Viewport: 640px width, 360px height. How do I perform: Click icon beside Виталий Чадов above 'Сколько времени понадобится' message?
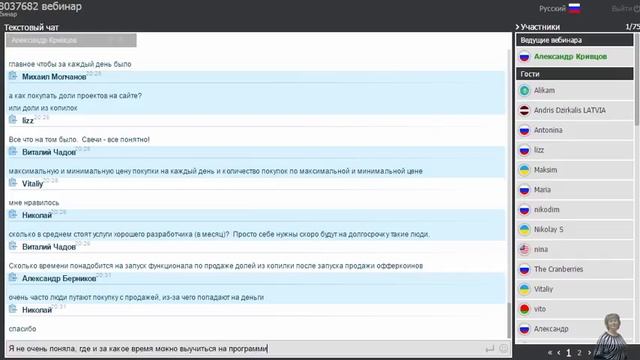[x=13, y=246]
